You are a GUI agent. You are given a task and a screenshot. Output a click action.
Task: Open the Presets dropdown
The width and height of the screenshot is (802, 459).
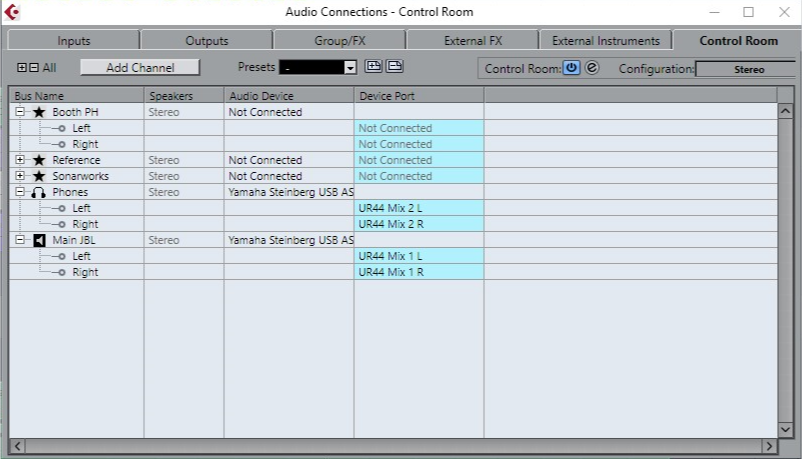(350, 68)
